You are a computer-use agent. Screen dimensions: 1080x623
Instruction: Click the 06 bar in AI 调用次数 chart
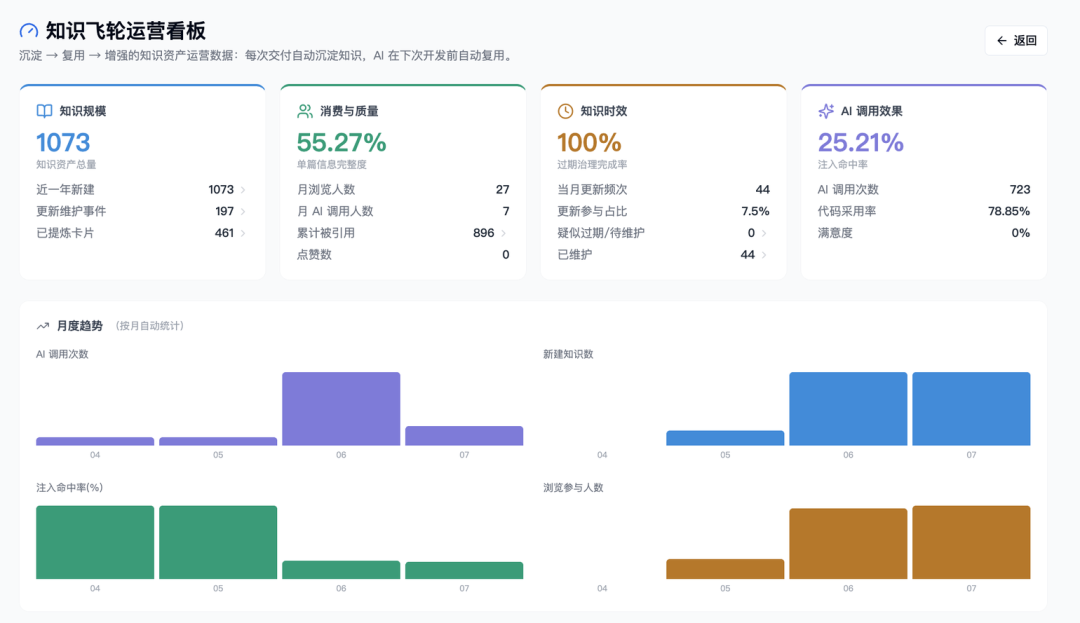pyautogui.click(x=341, y=409)
